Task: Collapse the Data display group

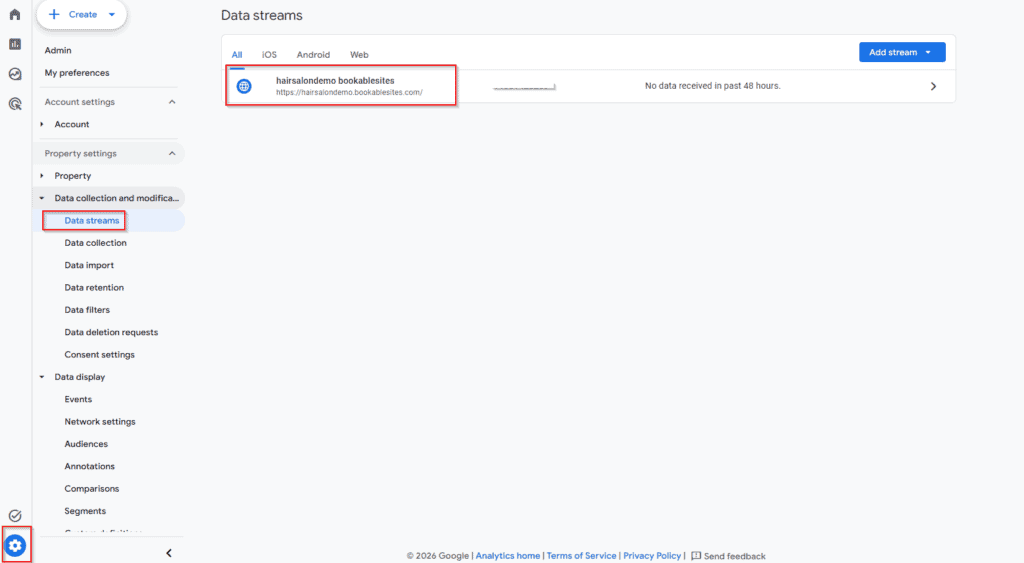Action: click(x=42, y=377)
